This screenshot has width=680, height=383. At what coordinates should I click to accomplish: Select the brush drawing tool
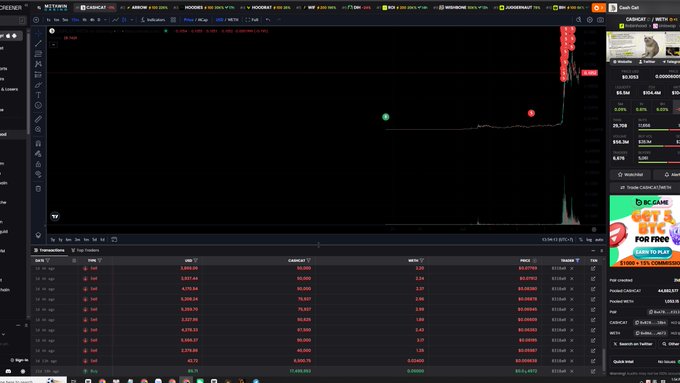(x=38, y=85)
